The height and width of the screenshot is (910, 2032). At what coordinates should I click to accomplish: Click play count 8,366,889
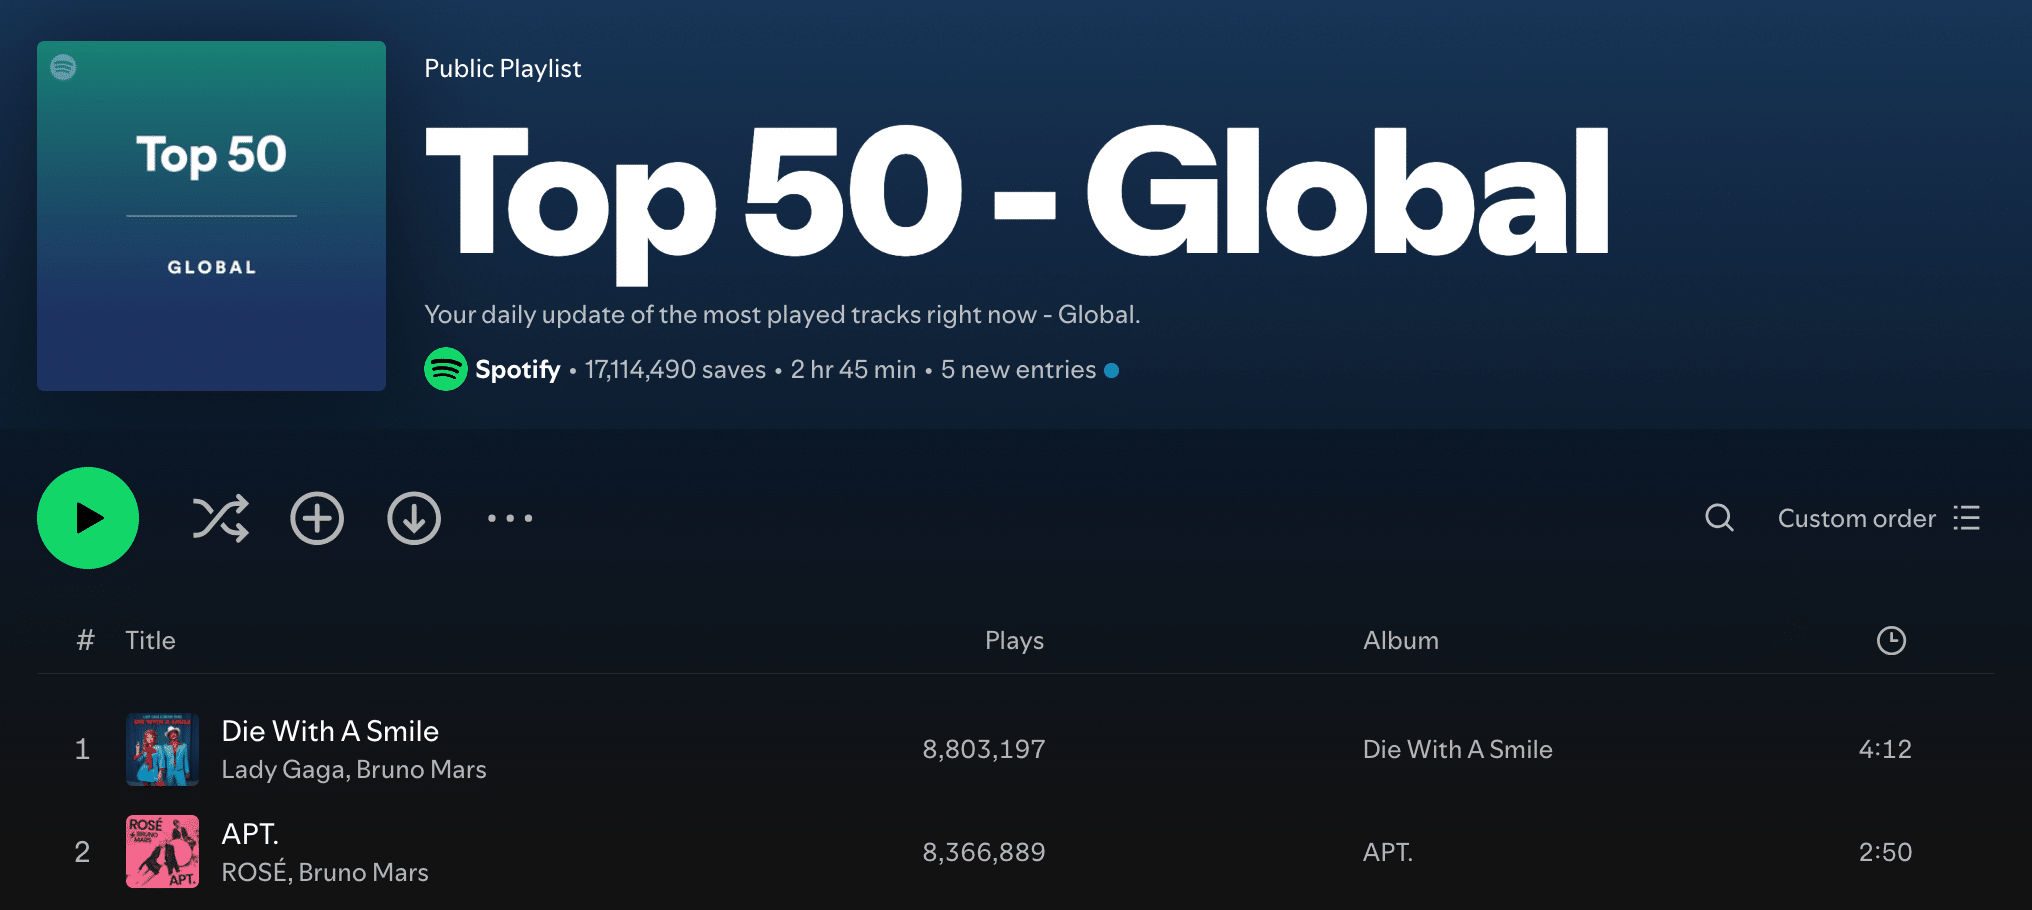[x=984, y=852]
